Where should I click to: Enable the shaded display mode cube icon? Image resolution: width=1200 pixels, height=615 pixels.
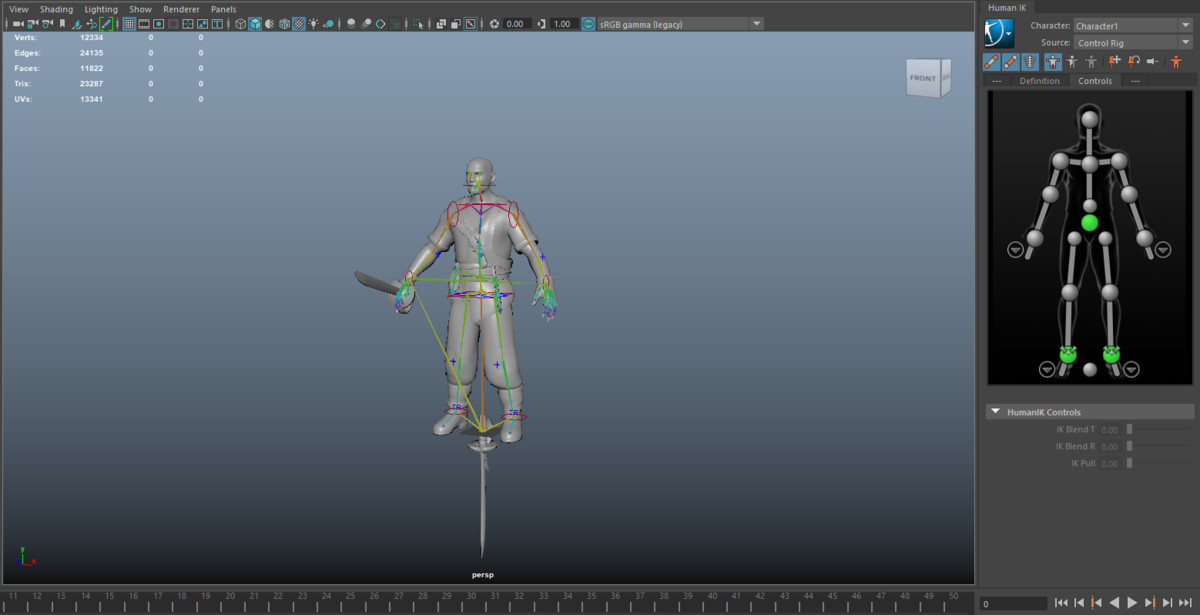(255, 22)
